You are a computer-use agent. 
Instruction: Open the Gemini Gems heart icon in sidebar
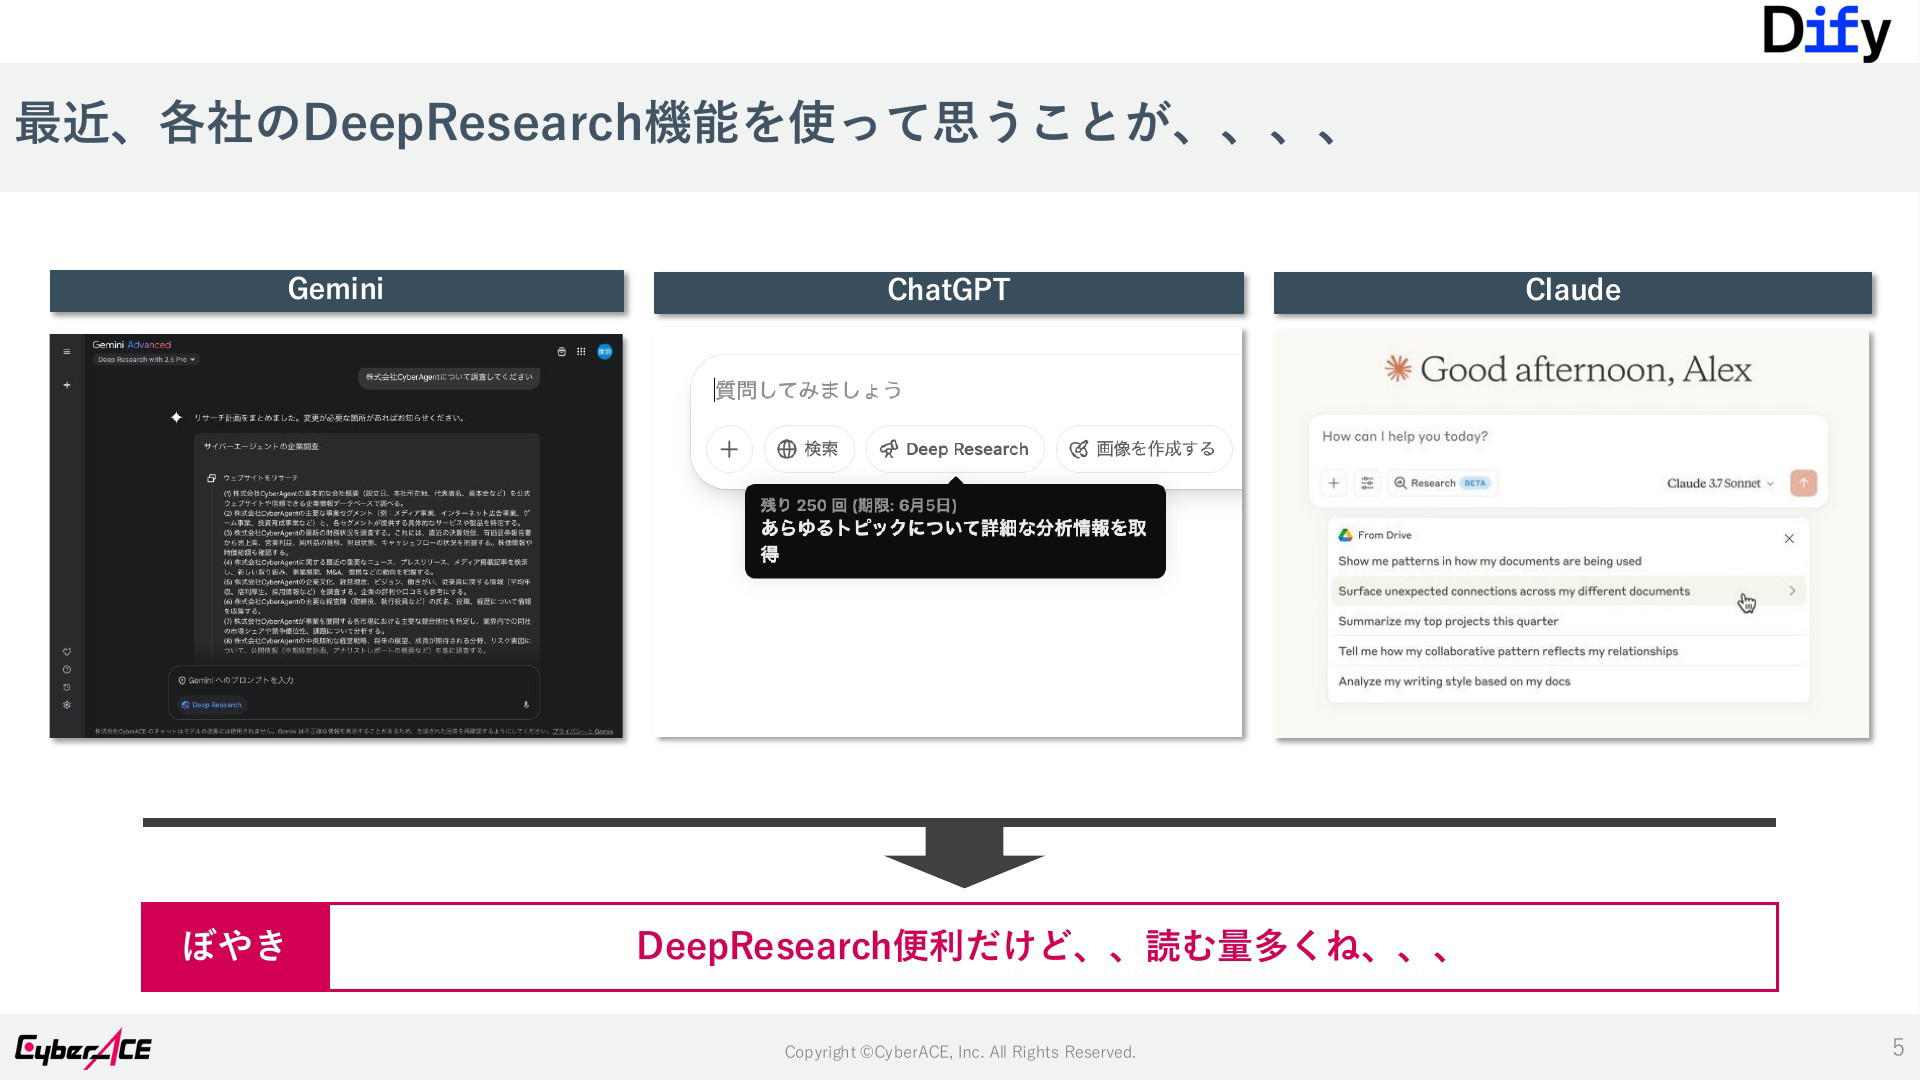(67, 652)
